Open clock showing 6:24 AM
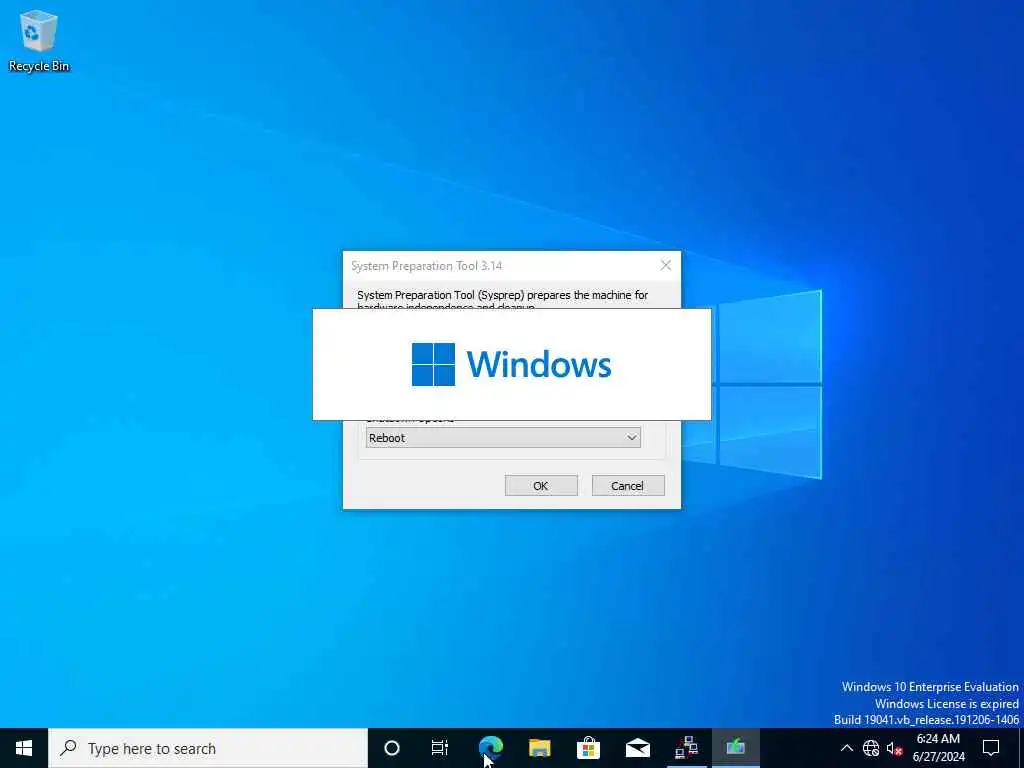This screenshot has width=1024, height=768. (x=938, y=748)
